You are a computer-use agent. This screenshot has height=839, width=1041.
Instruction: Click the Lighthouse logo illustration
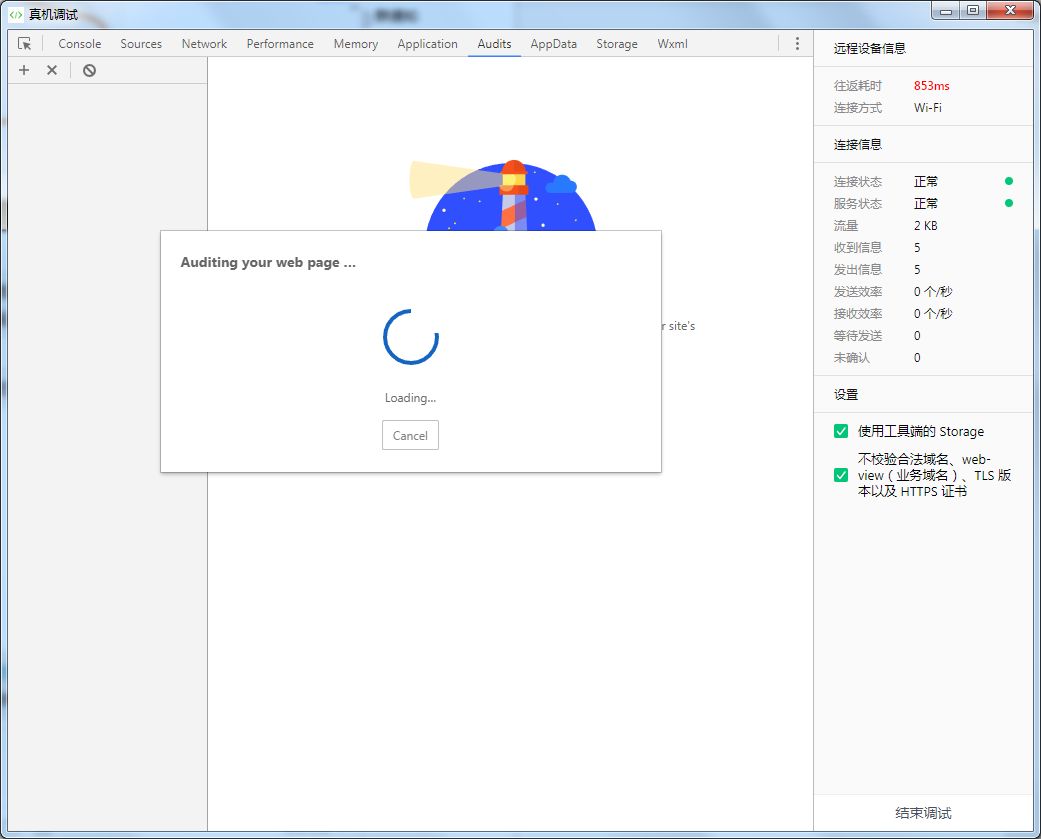pos(503,195)
